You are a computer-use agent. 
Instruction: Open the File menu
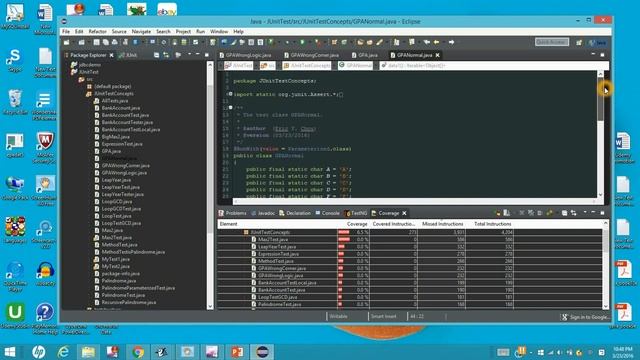click(66, 31)
